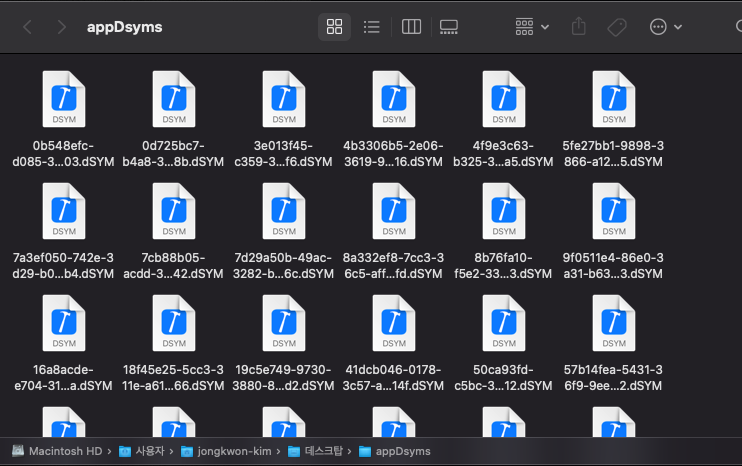Click filename text 8b76fa10-f5e2-33...3.dSYM
The width and height of the screenshot is (742, 466).
point(503,266)
